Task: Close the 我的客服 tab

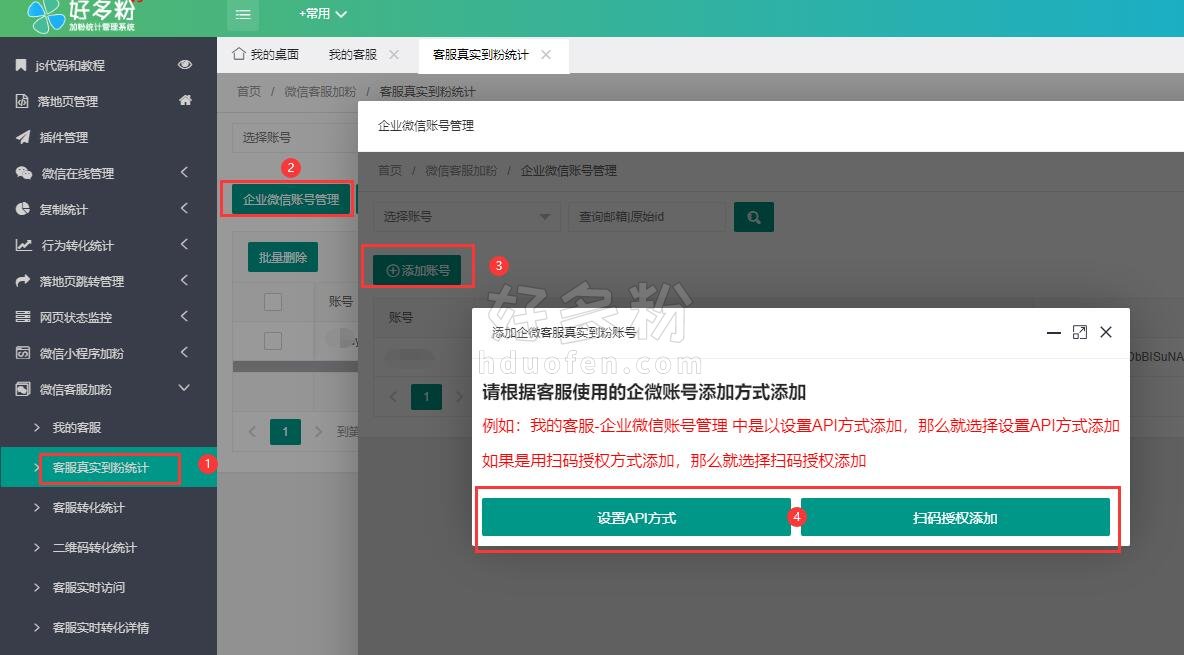Action: click(x=394, y=55)
